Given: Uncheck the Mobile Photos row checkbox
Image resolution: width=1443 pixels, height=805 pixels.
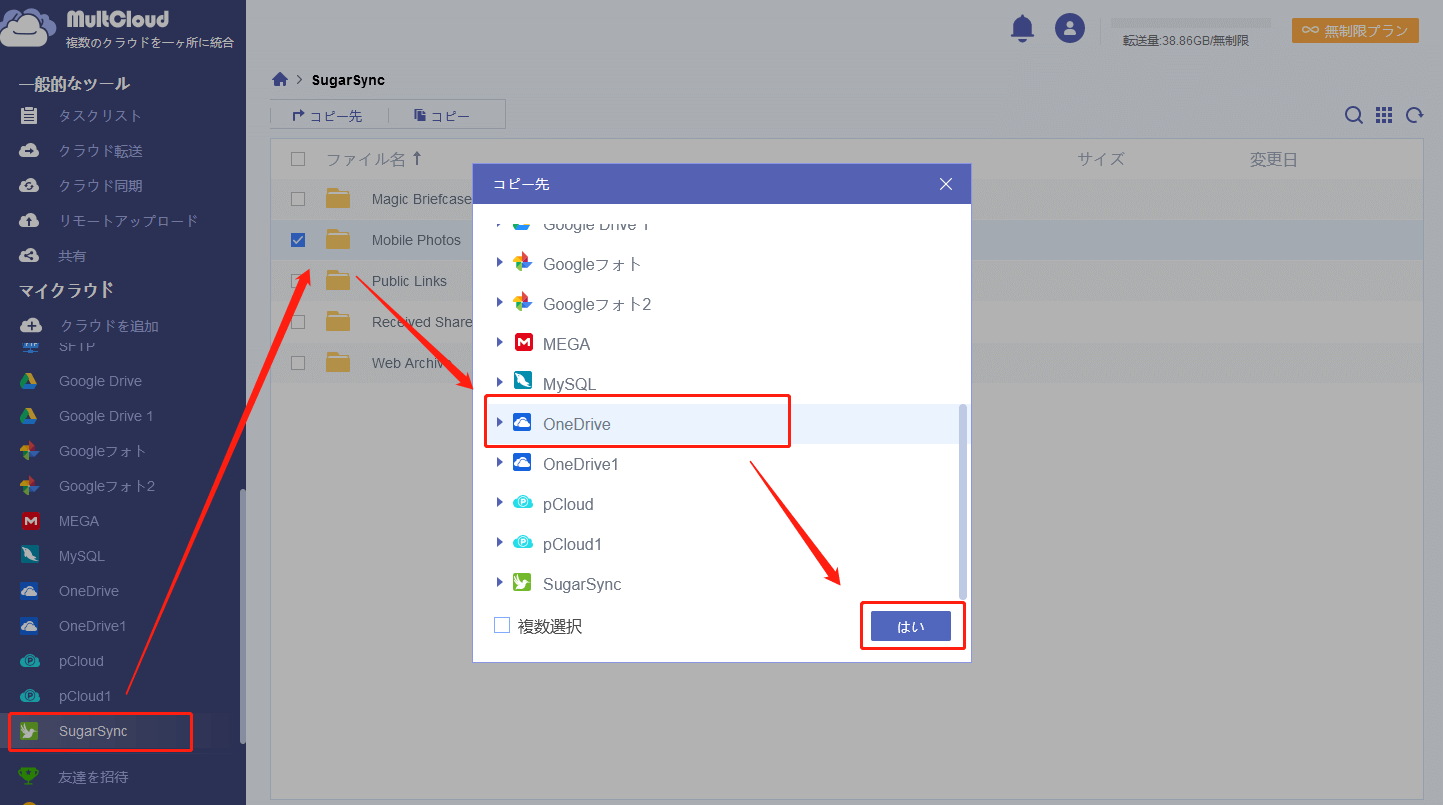Looking at the screenshot, I should tap(298, 240).
